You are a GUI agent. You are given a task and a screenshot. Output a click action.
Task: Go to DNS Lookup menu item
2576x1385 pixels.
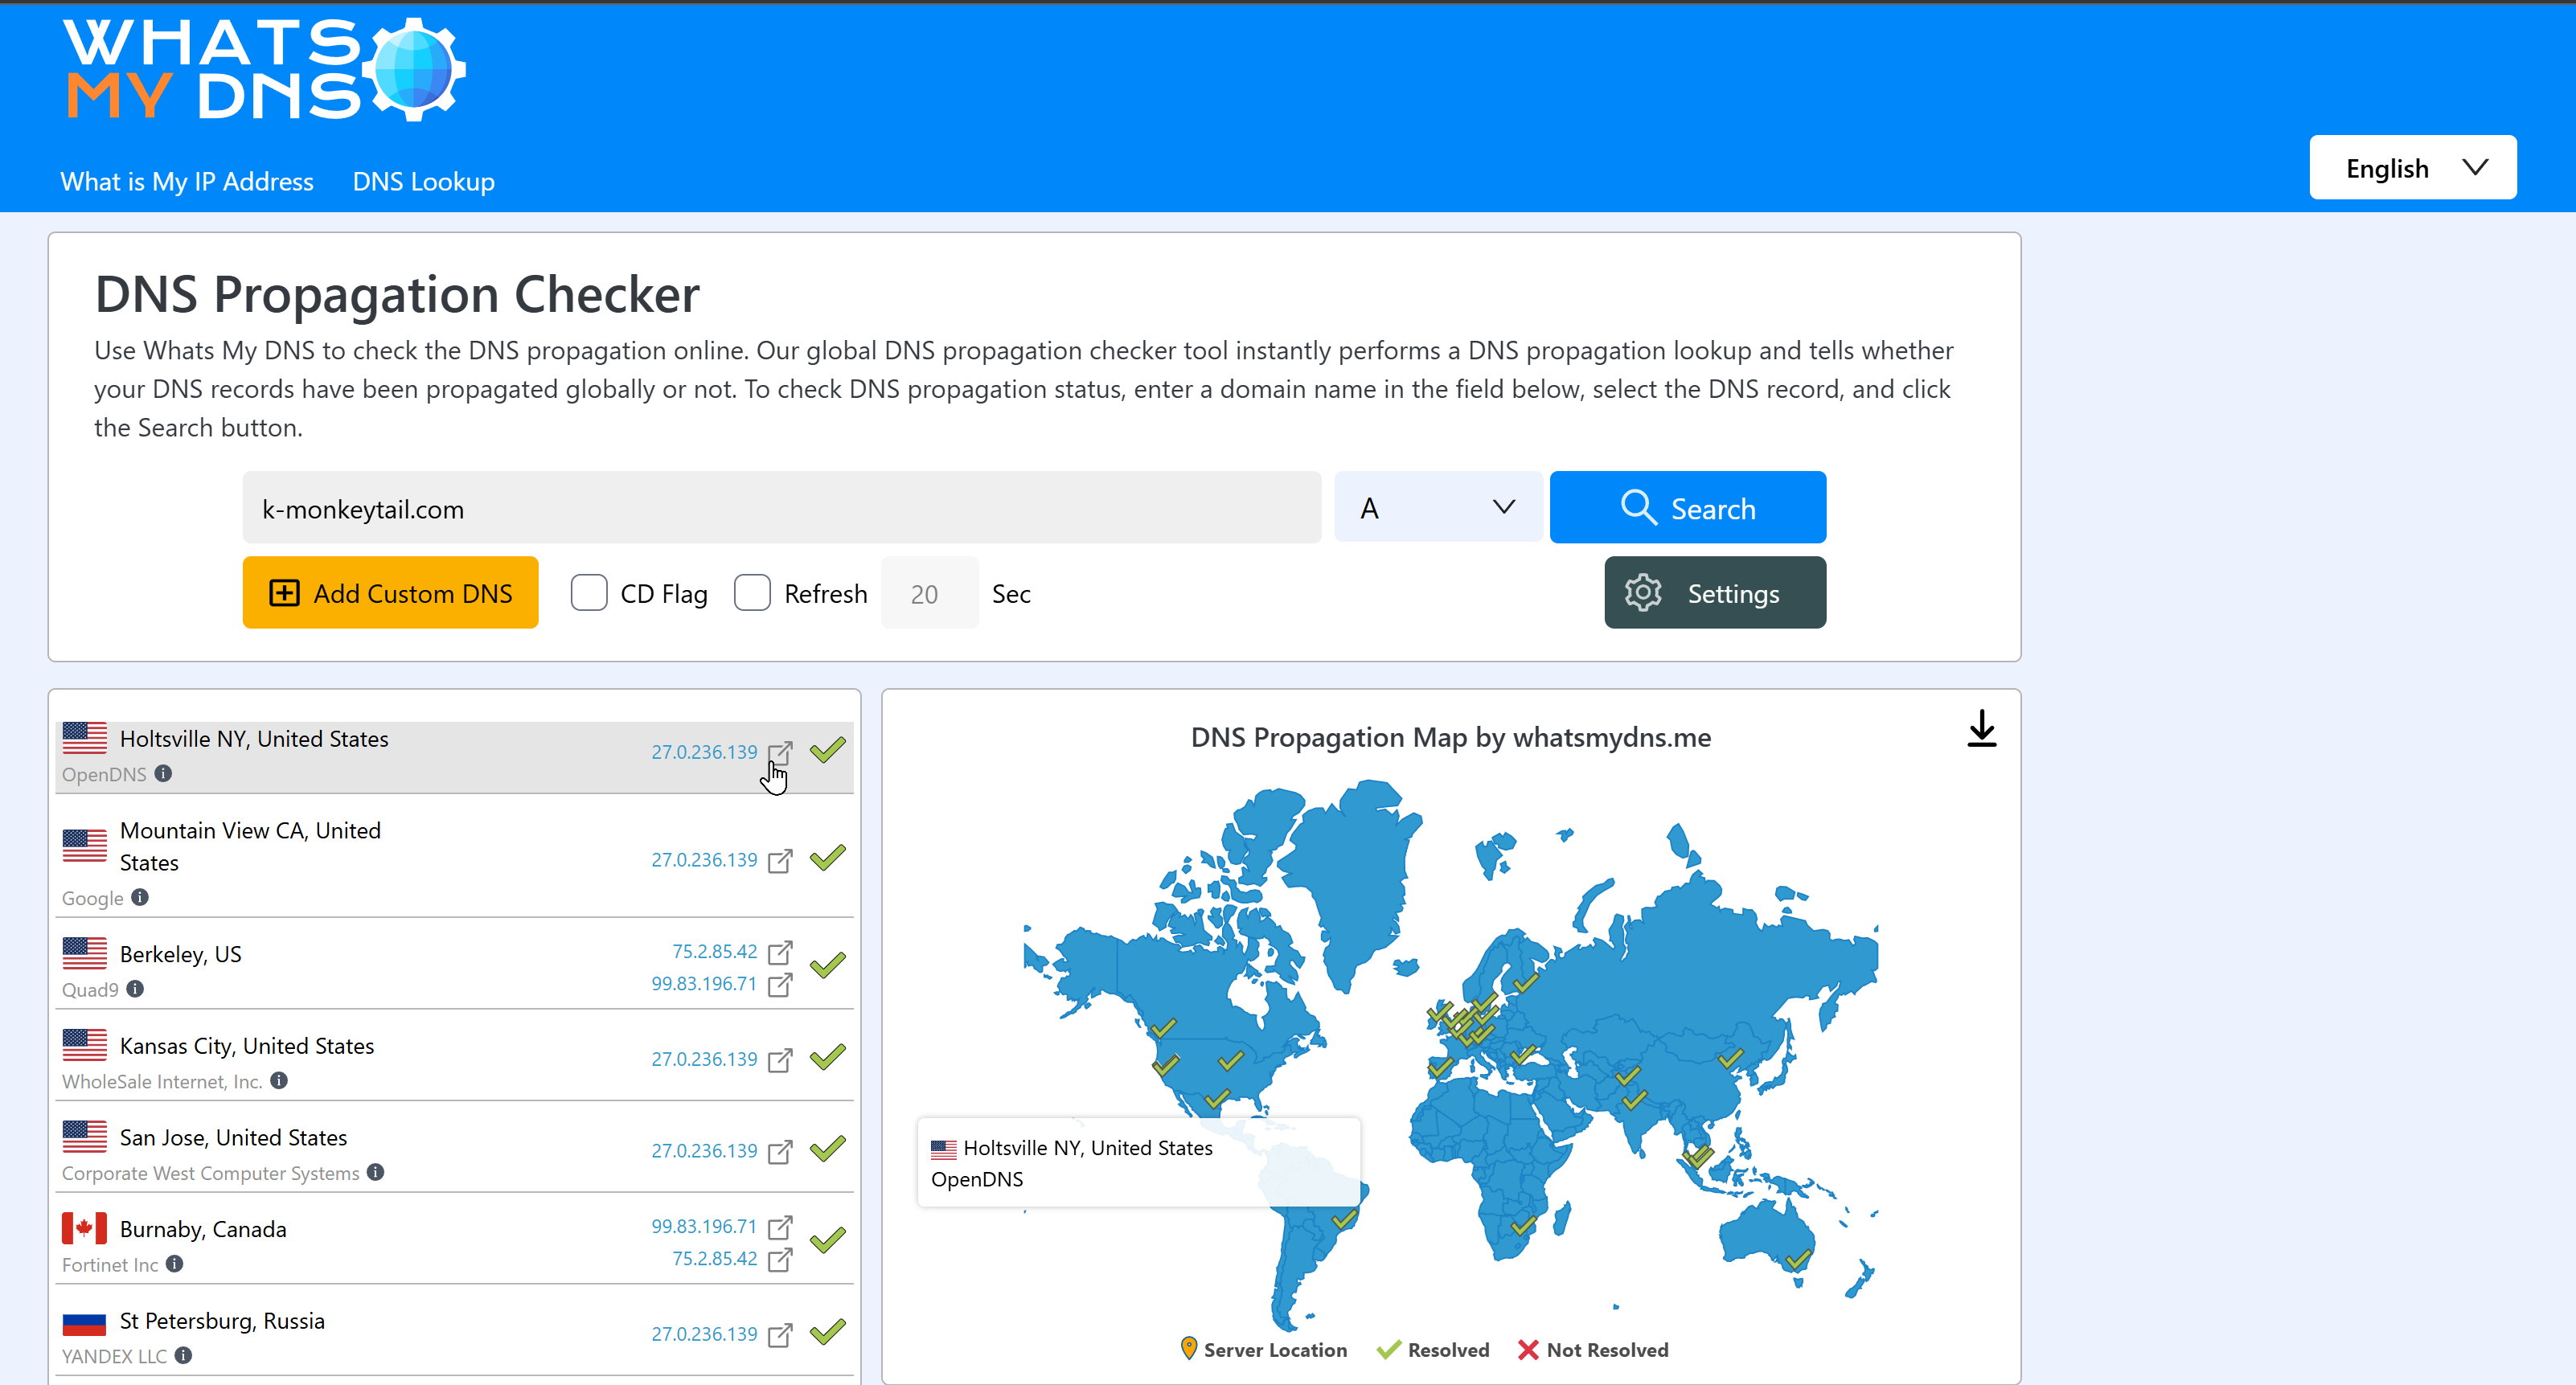click(423, 181)
